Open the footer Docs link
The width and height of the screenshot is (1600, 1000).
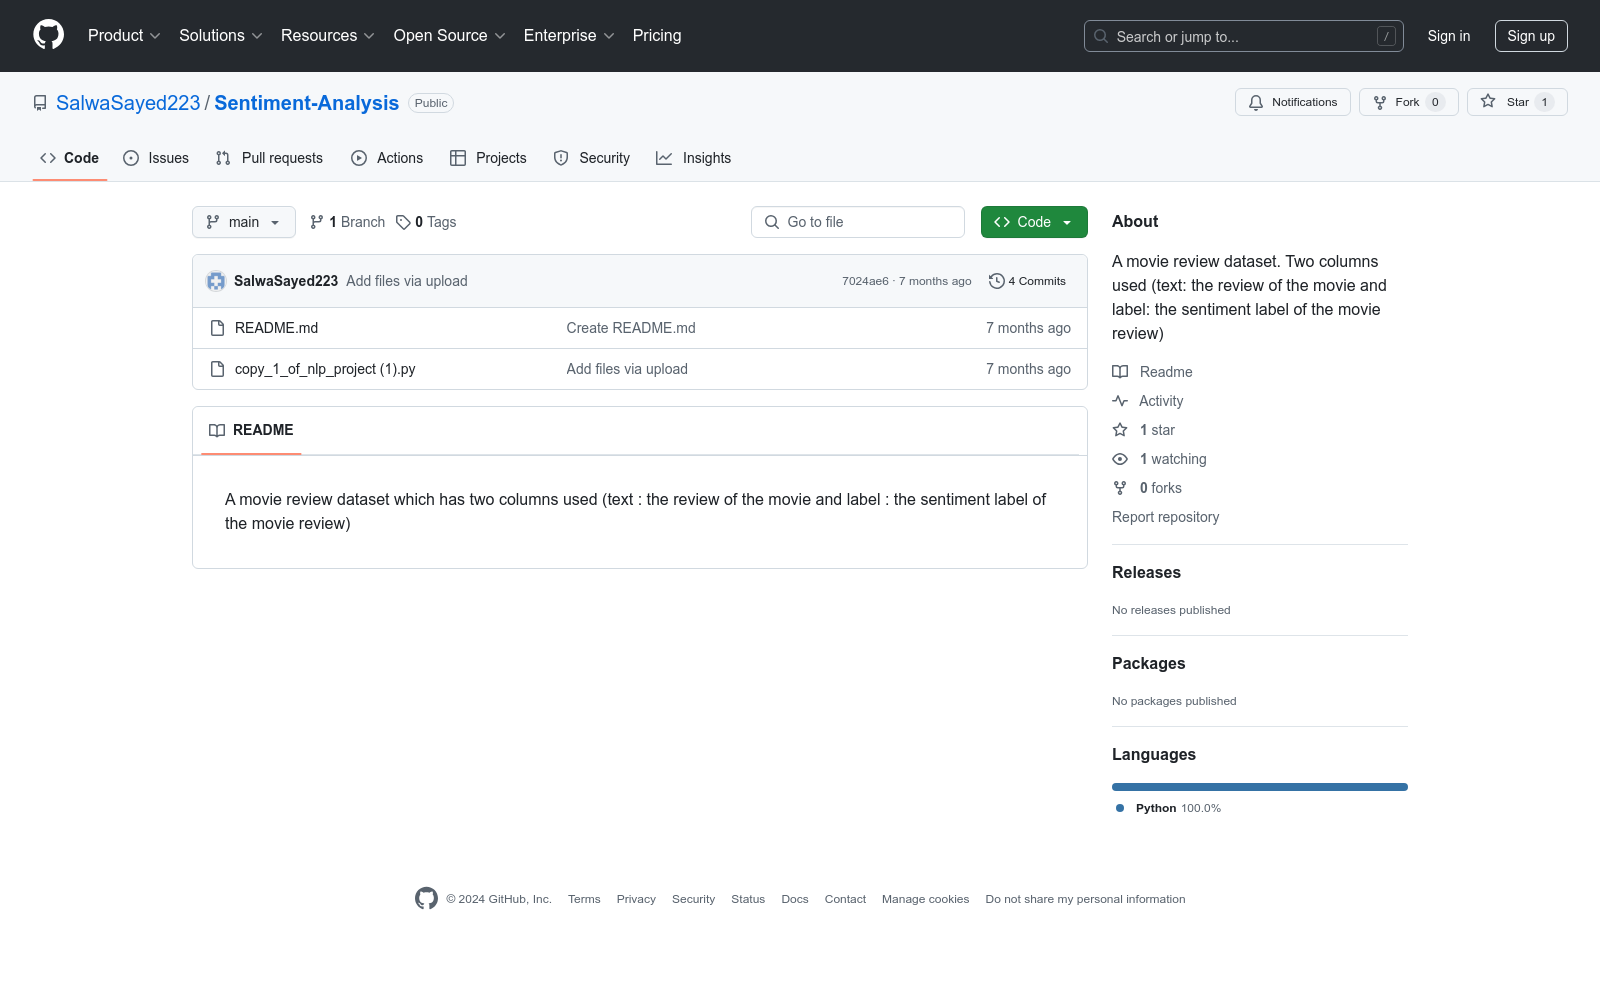[795, 899]
